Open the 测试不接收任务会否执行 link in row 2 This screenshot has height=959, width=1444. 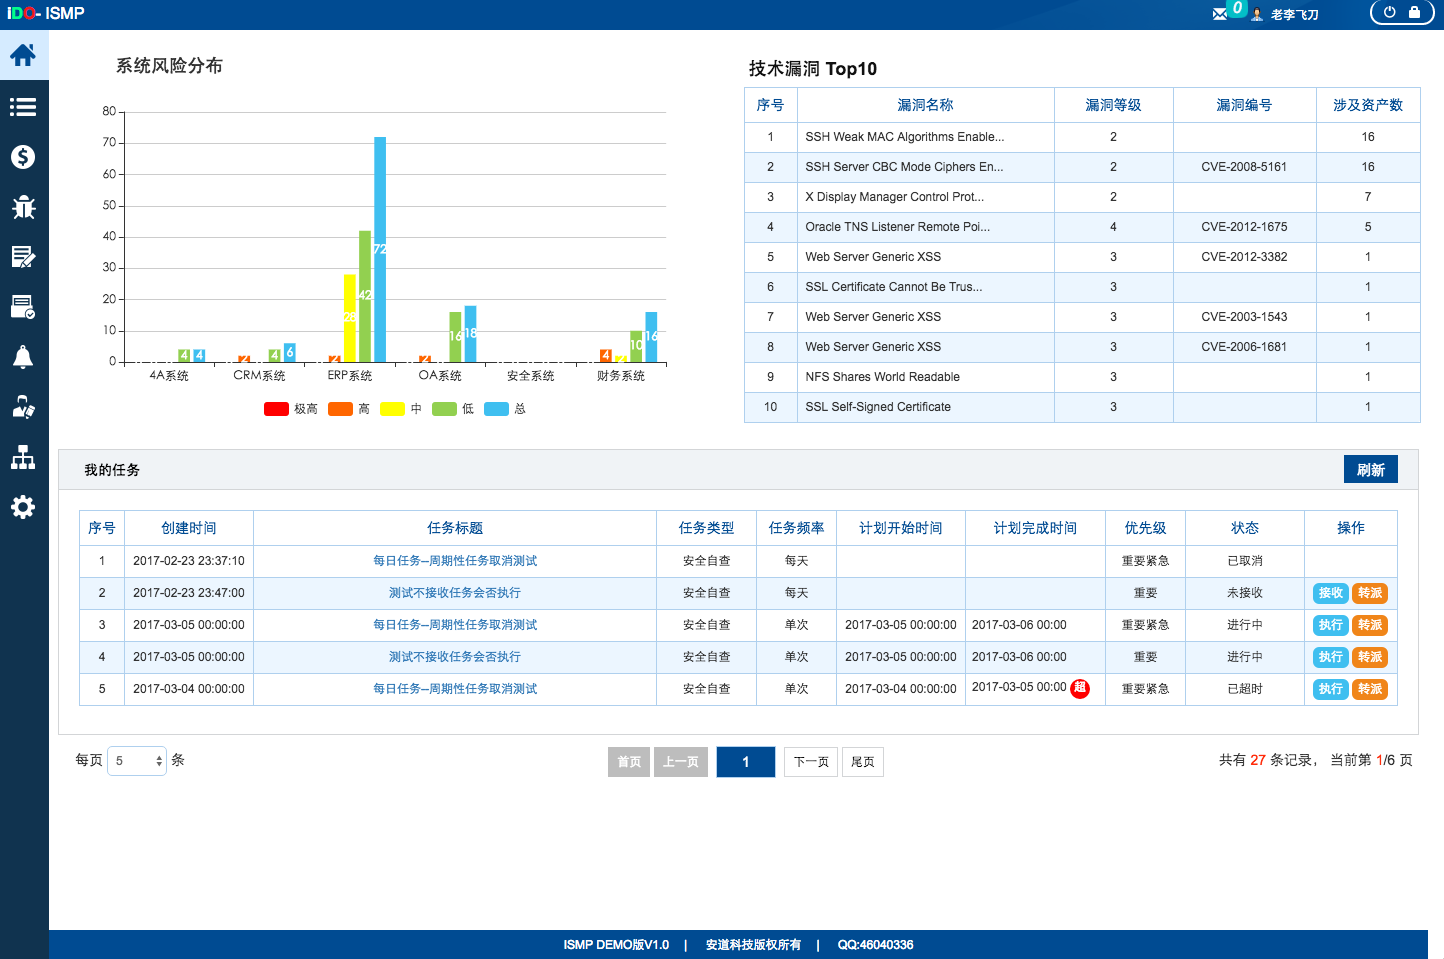(454, 593)
